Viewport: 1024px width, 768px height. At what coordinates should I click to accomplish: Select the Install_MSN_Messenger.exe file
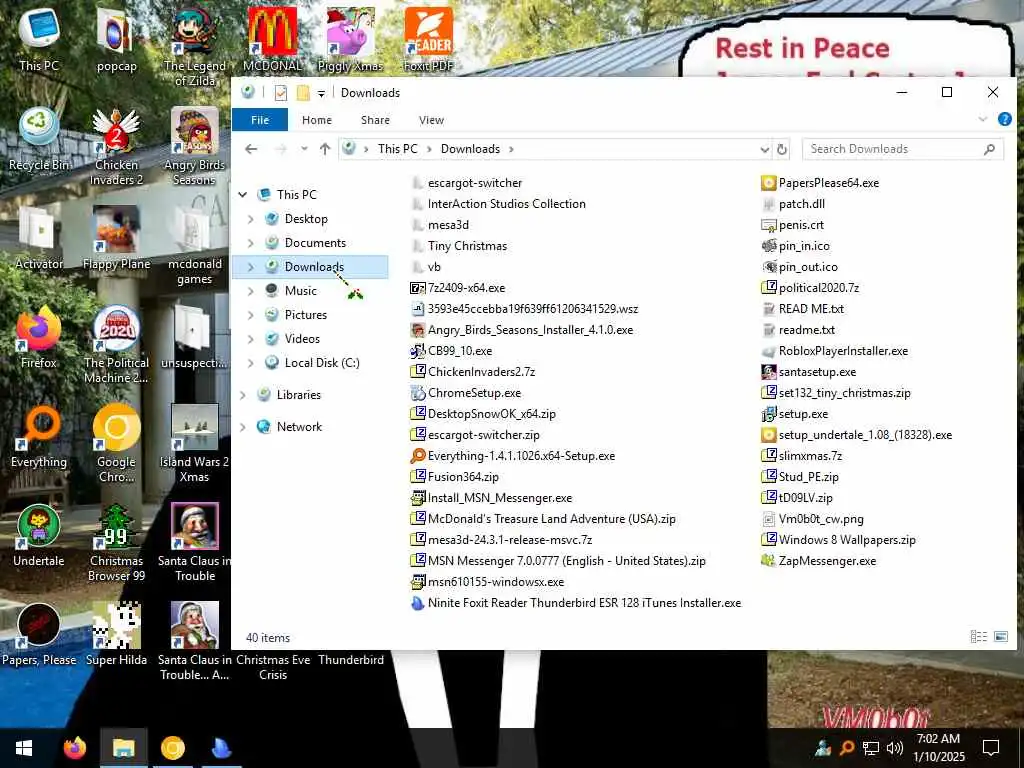click(x=491, y=498)
